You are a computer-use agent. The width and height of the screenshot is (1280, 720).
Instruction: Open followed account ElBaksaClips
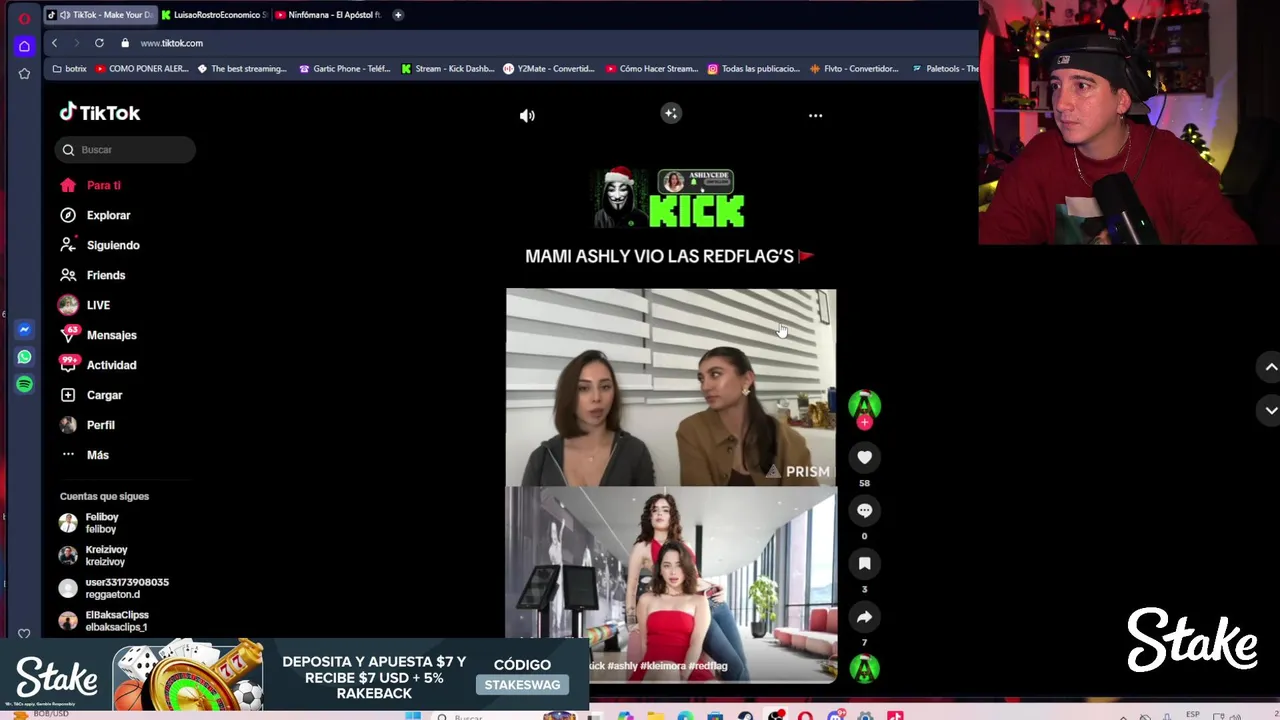(x=104, y=621)
